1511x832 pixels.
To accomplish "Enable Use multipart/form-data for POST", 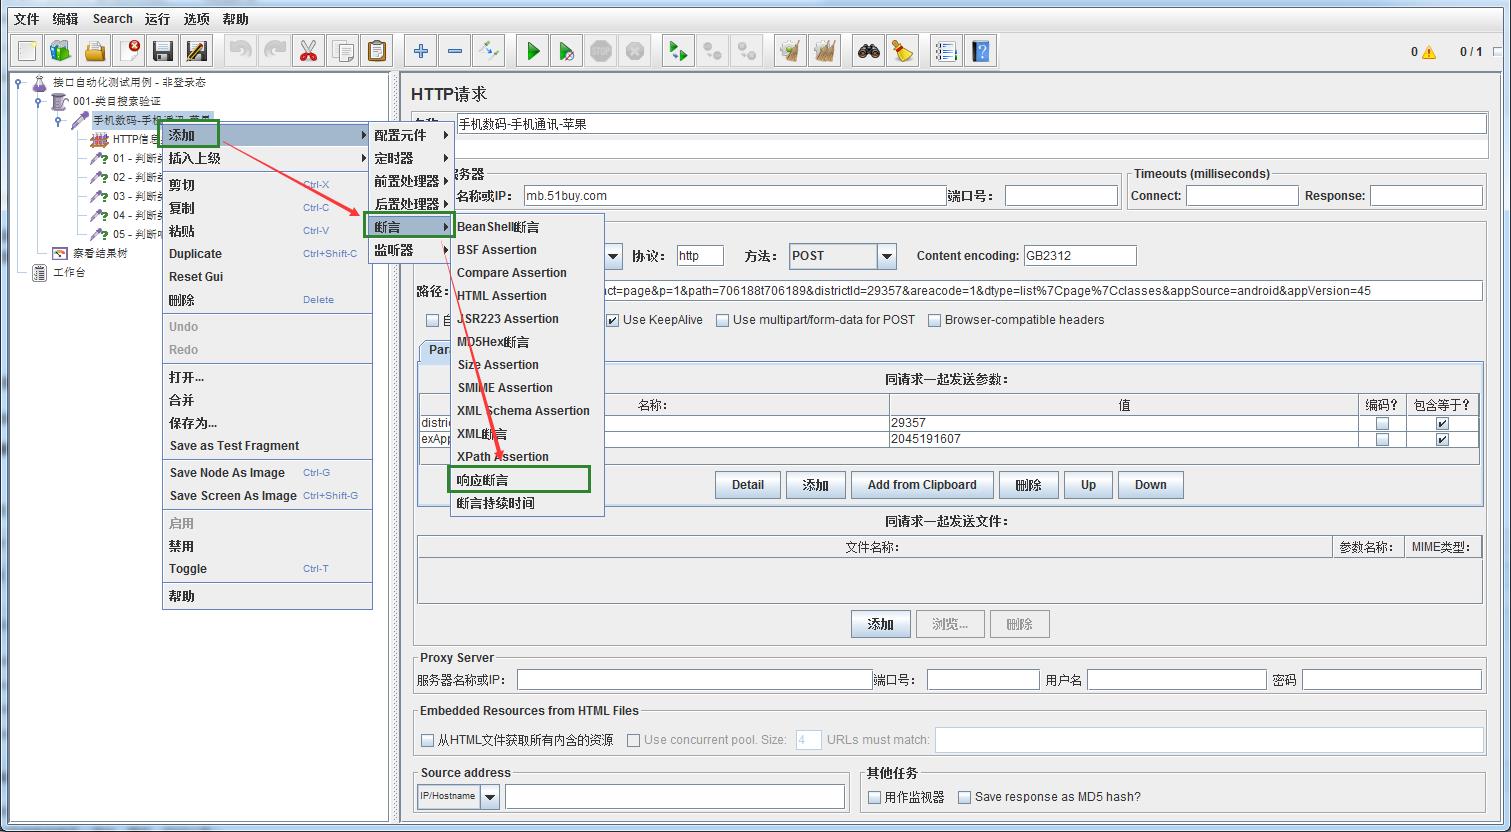I will coord(723,320).
